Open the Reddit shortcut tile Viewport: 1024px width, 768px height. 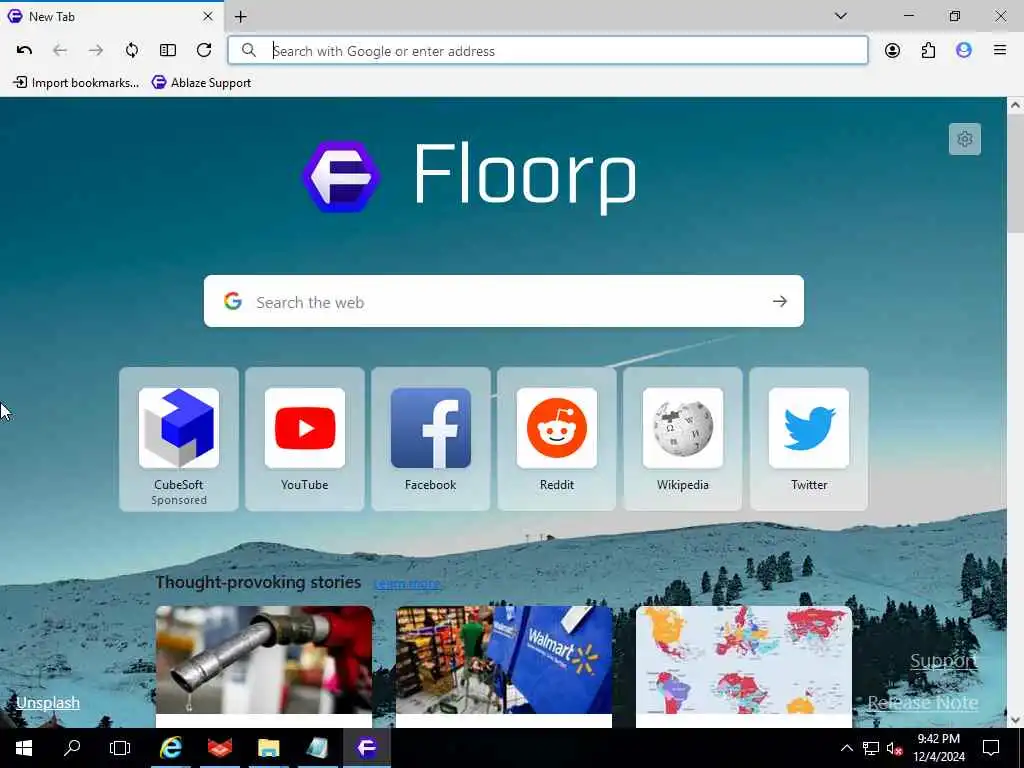[x=557, y=439]
